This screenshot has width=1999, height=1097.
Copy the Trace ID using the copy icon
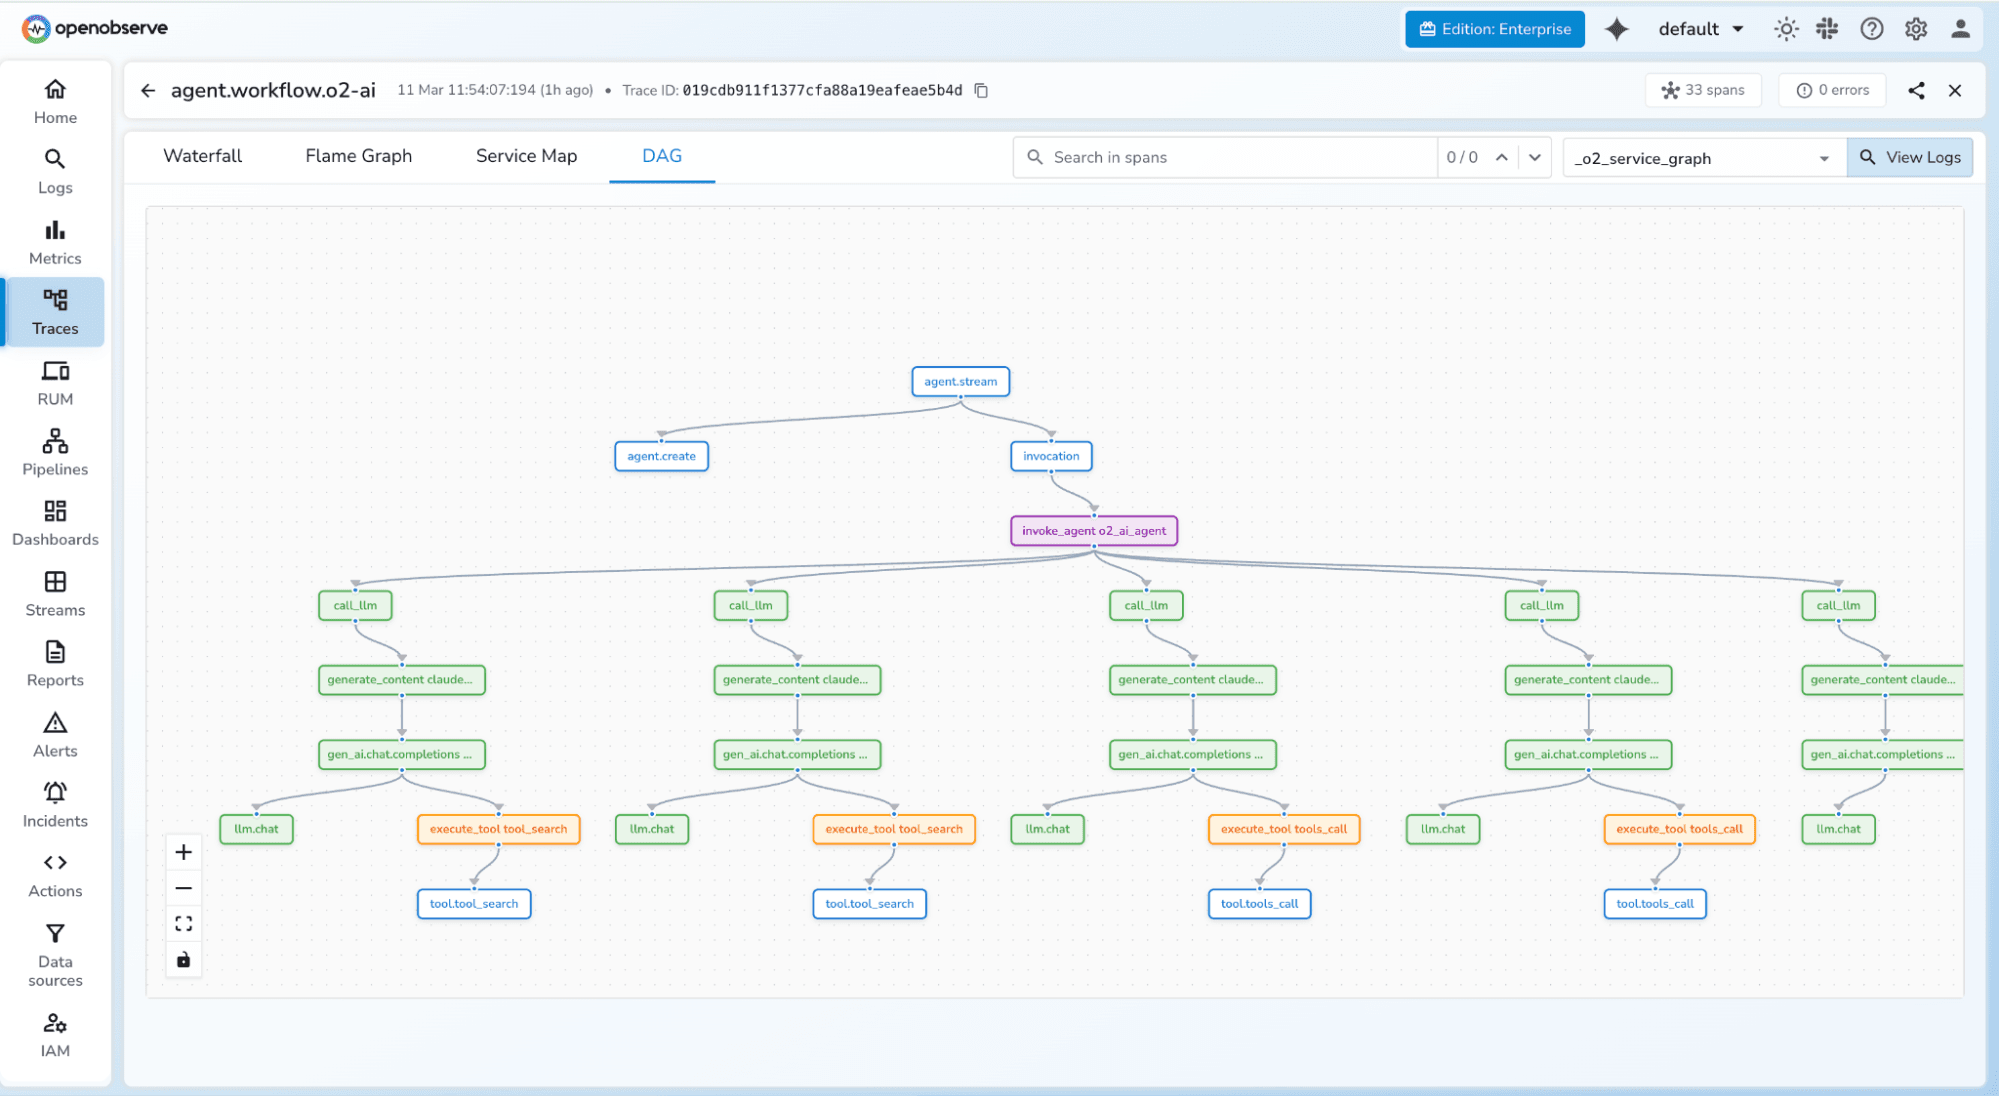(x=981, y=90)
